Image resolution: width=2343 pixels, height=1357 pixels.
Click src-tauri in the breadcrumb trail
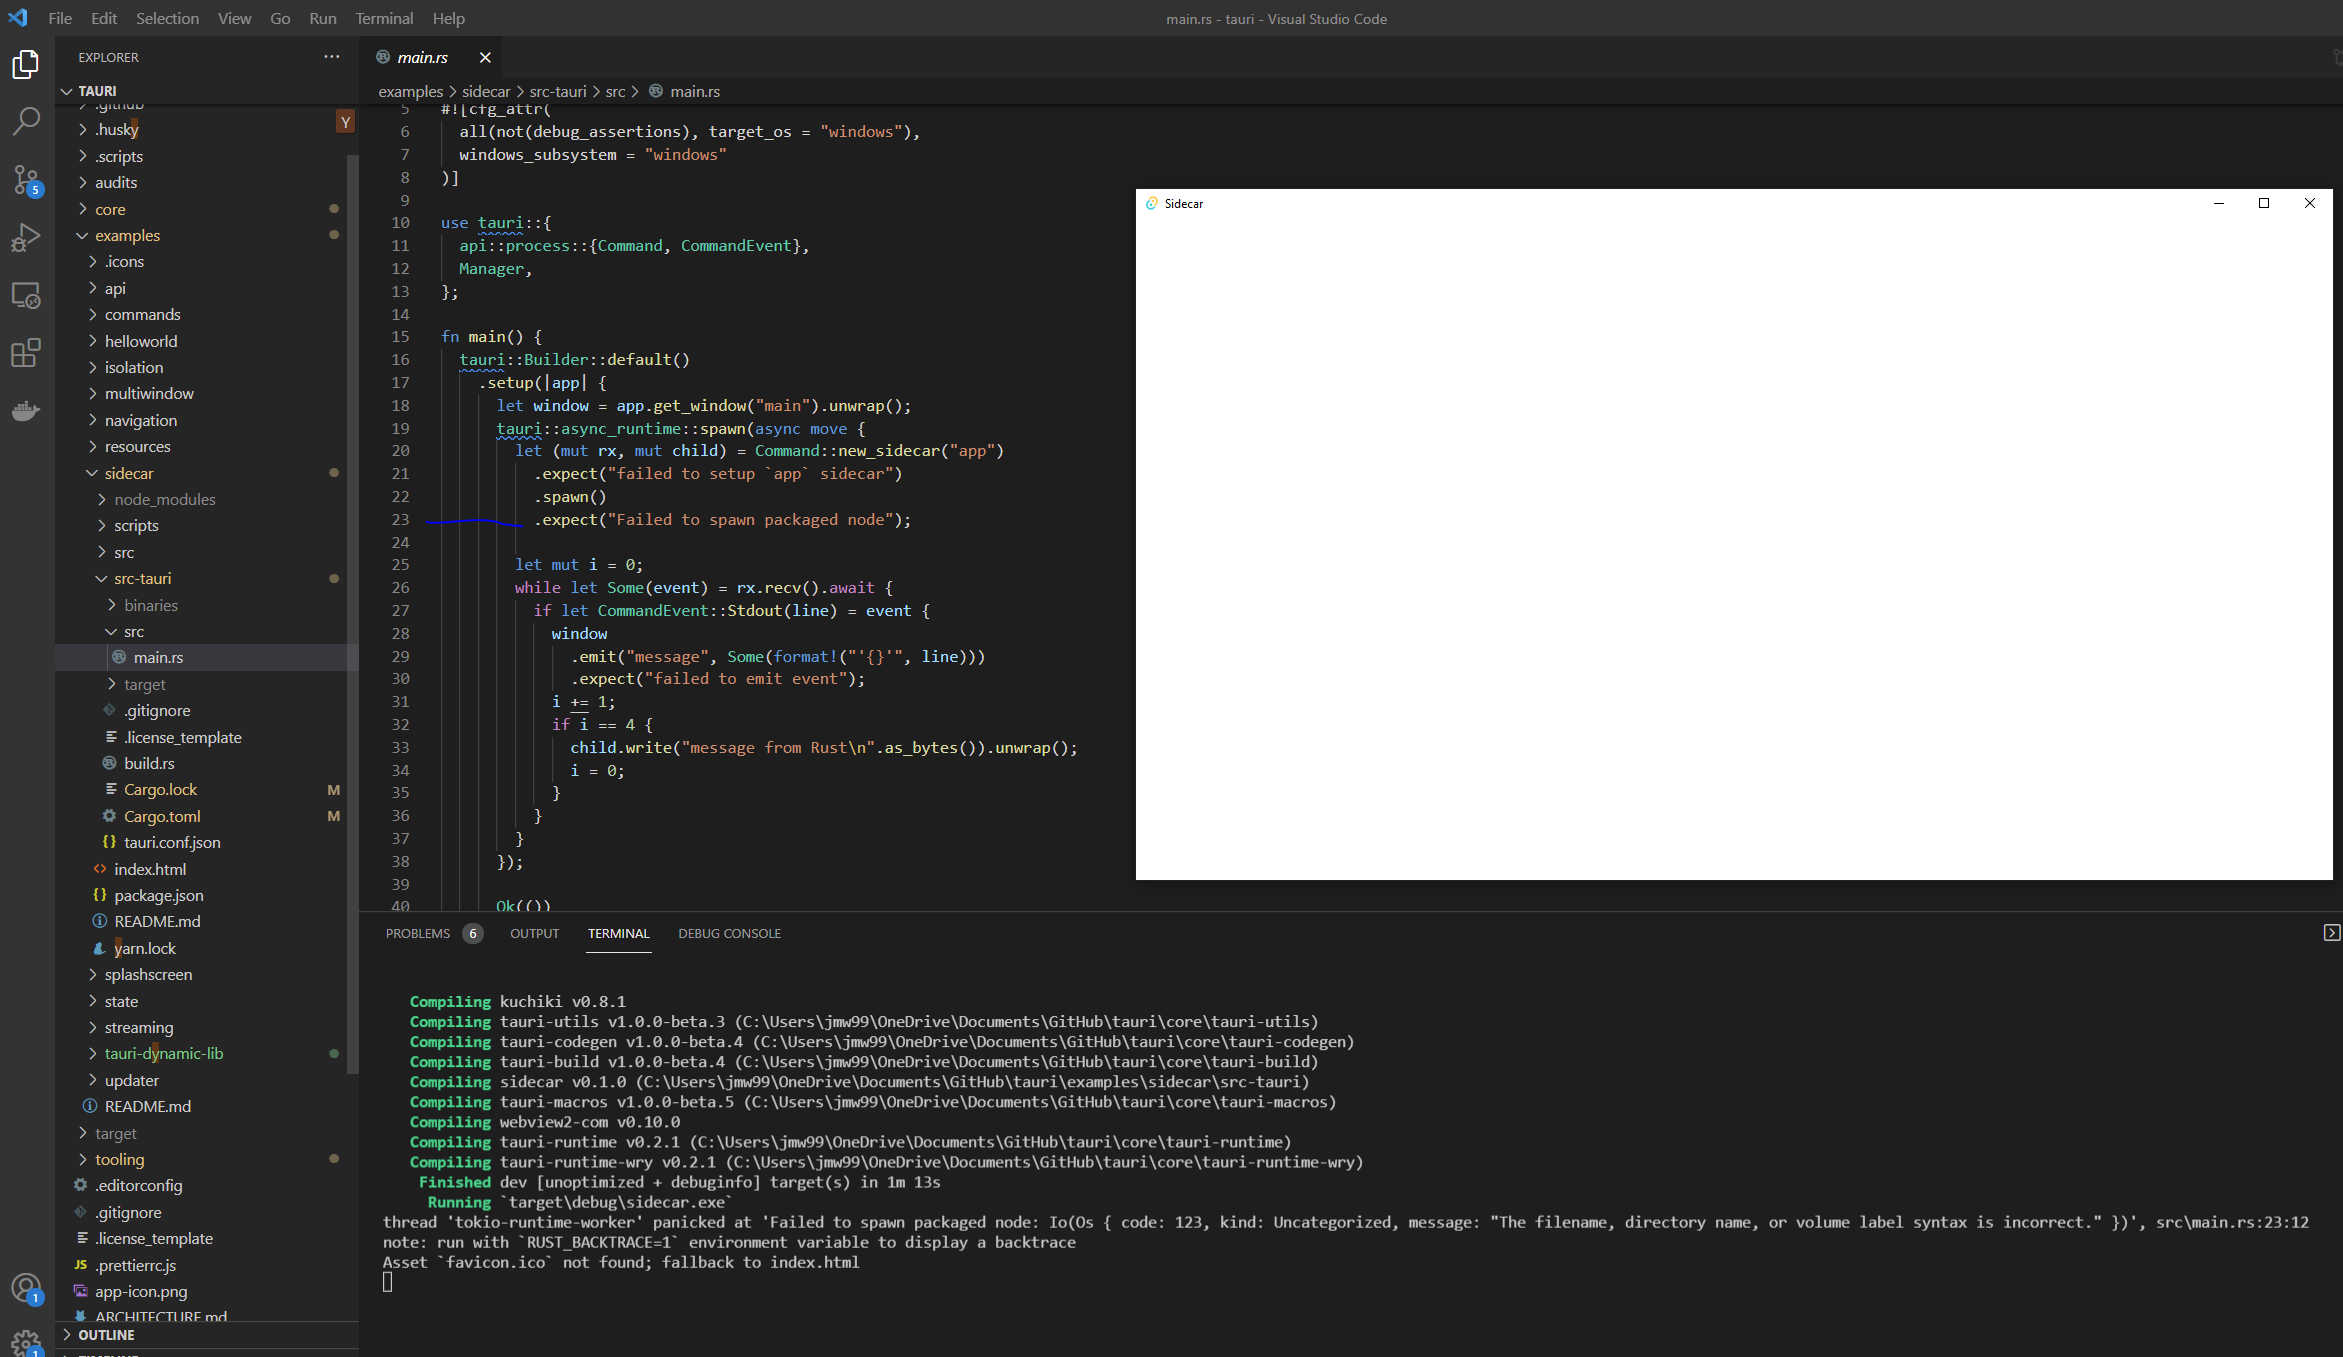558,91
